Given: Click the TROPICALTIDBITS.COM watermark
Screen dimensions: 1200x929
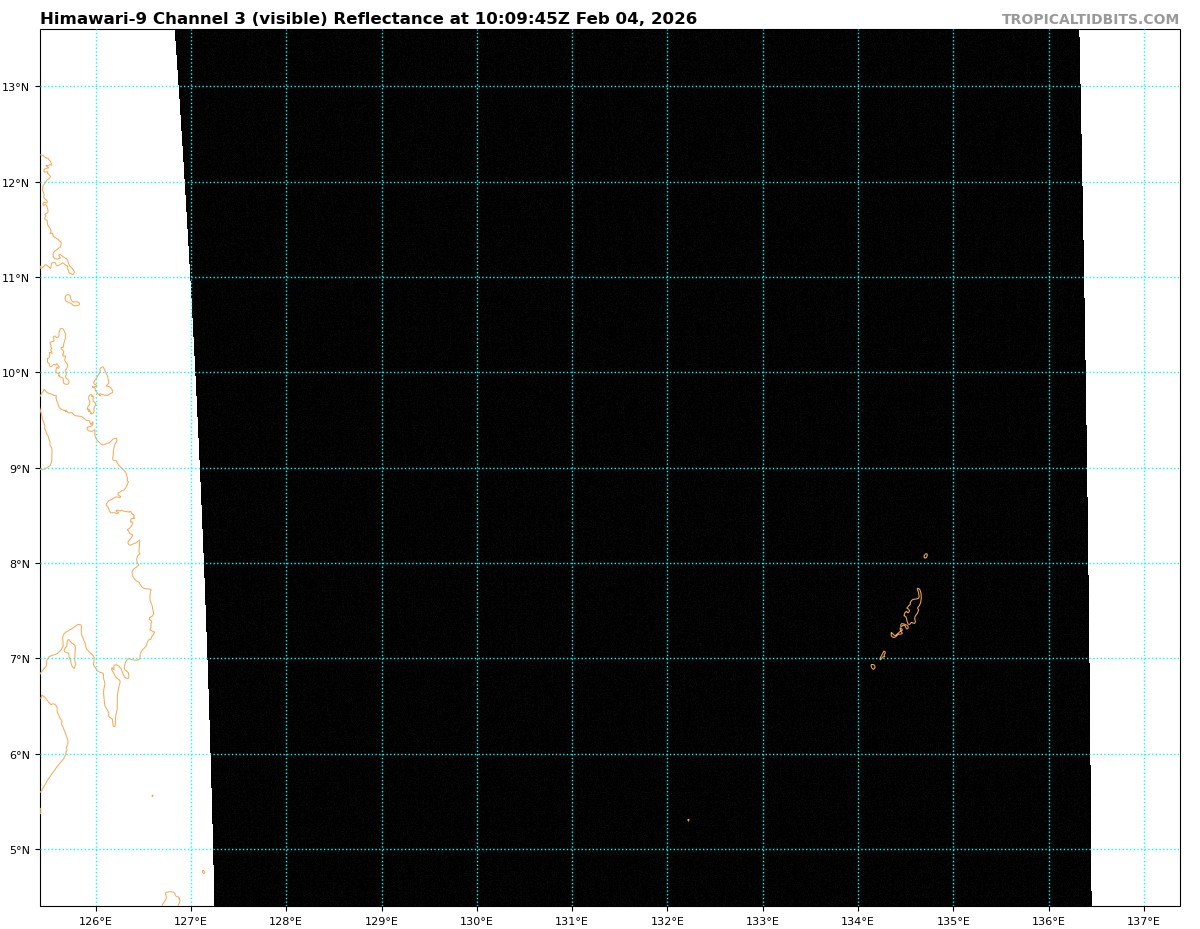Looking at the screenshot, I should (1090, 20).
